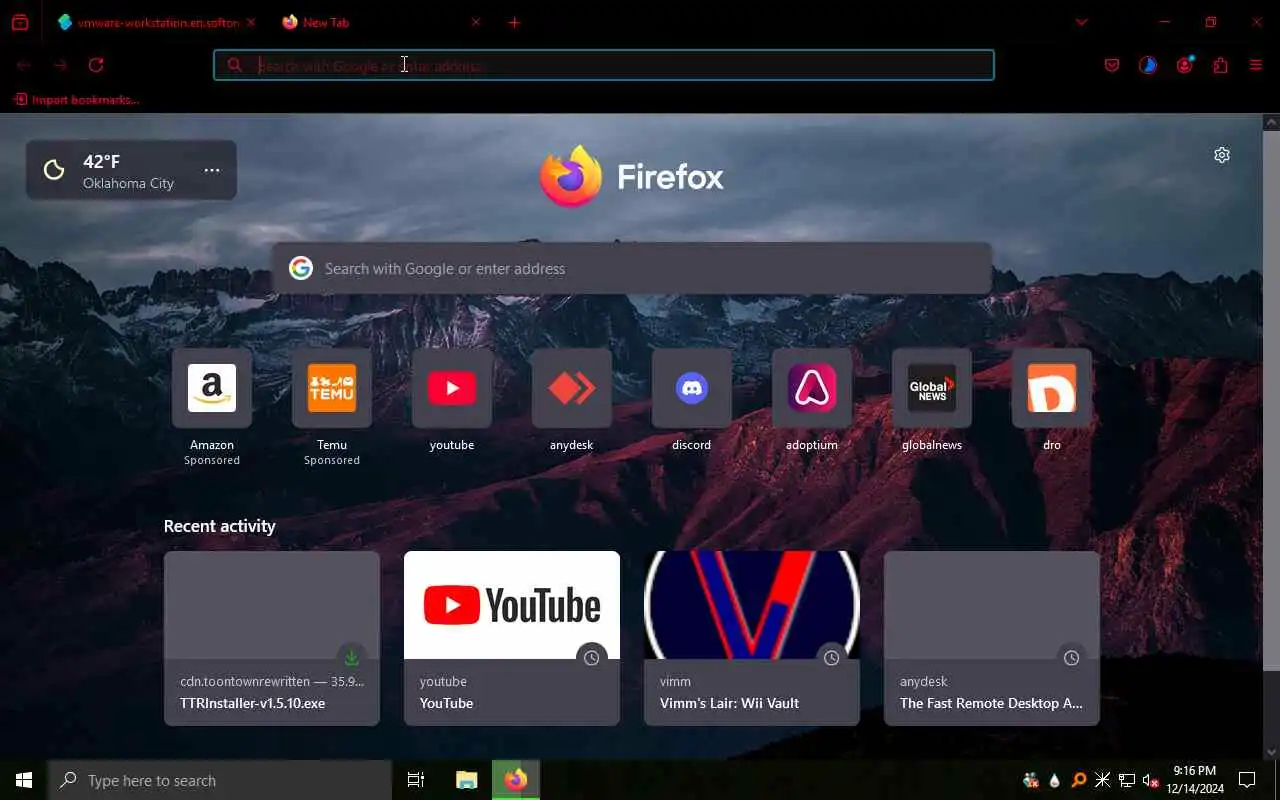1280x800 pixels.
Task: Open weather widget options menu
Action: [212, 170]
